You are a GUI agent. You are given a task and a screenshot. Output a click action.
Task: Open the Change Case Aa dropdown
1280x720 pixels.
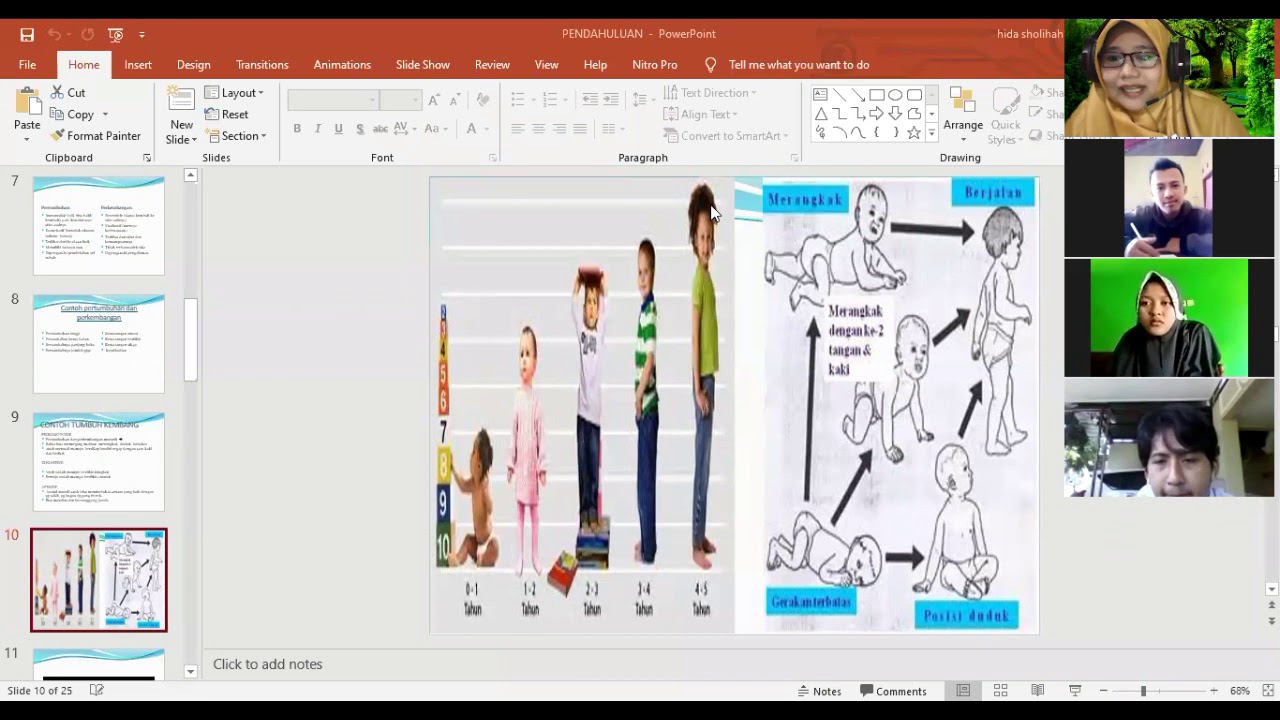(436, 129)
